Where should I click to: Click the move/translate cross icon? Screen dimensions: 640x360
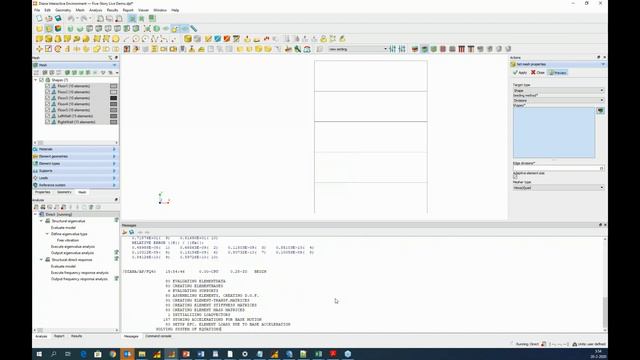pos(39,49)
